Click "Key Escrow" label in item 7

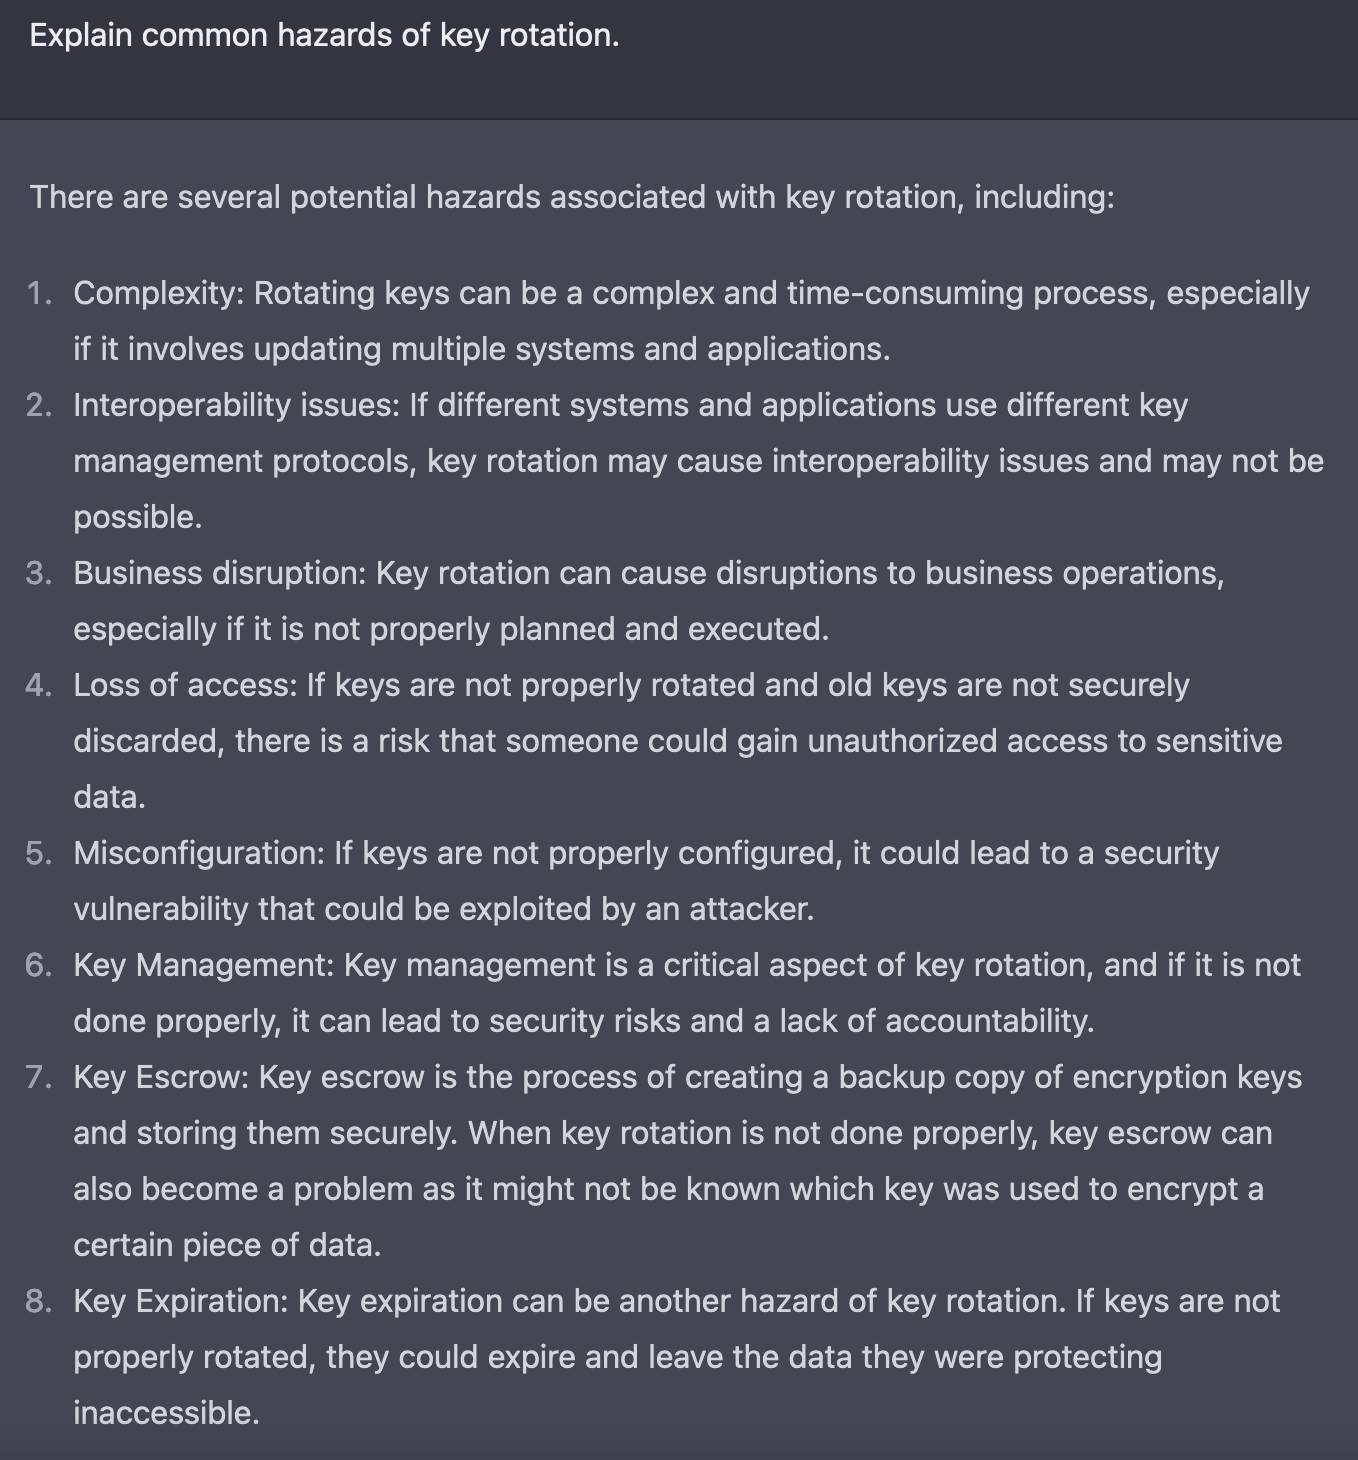tap(160, 1077)
